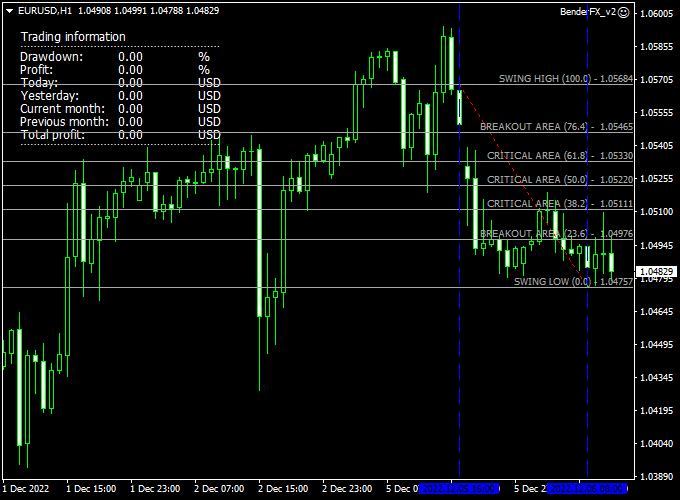Select the SWING LOW (0.0) level label

[573, 282]
